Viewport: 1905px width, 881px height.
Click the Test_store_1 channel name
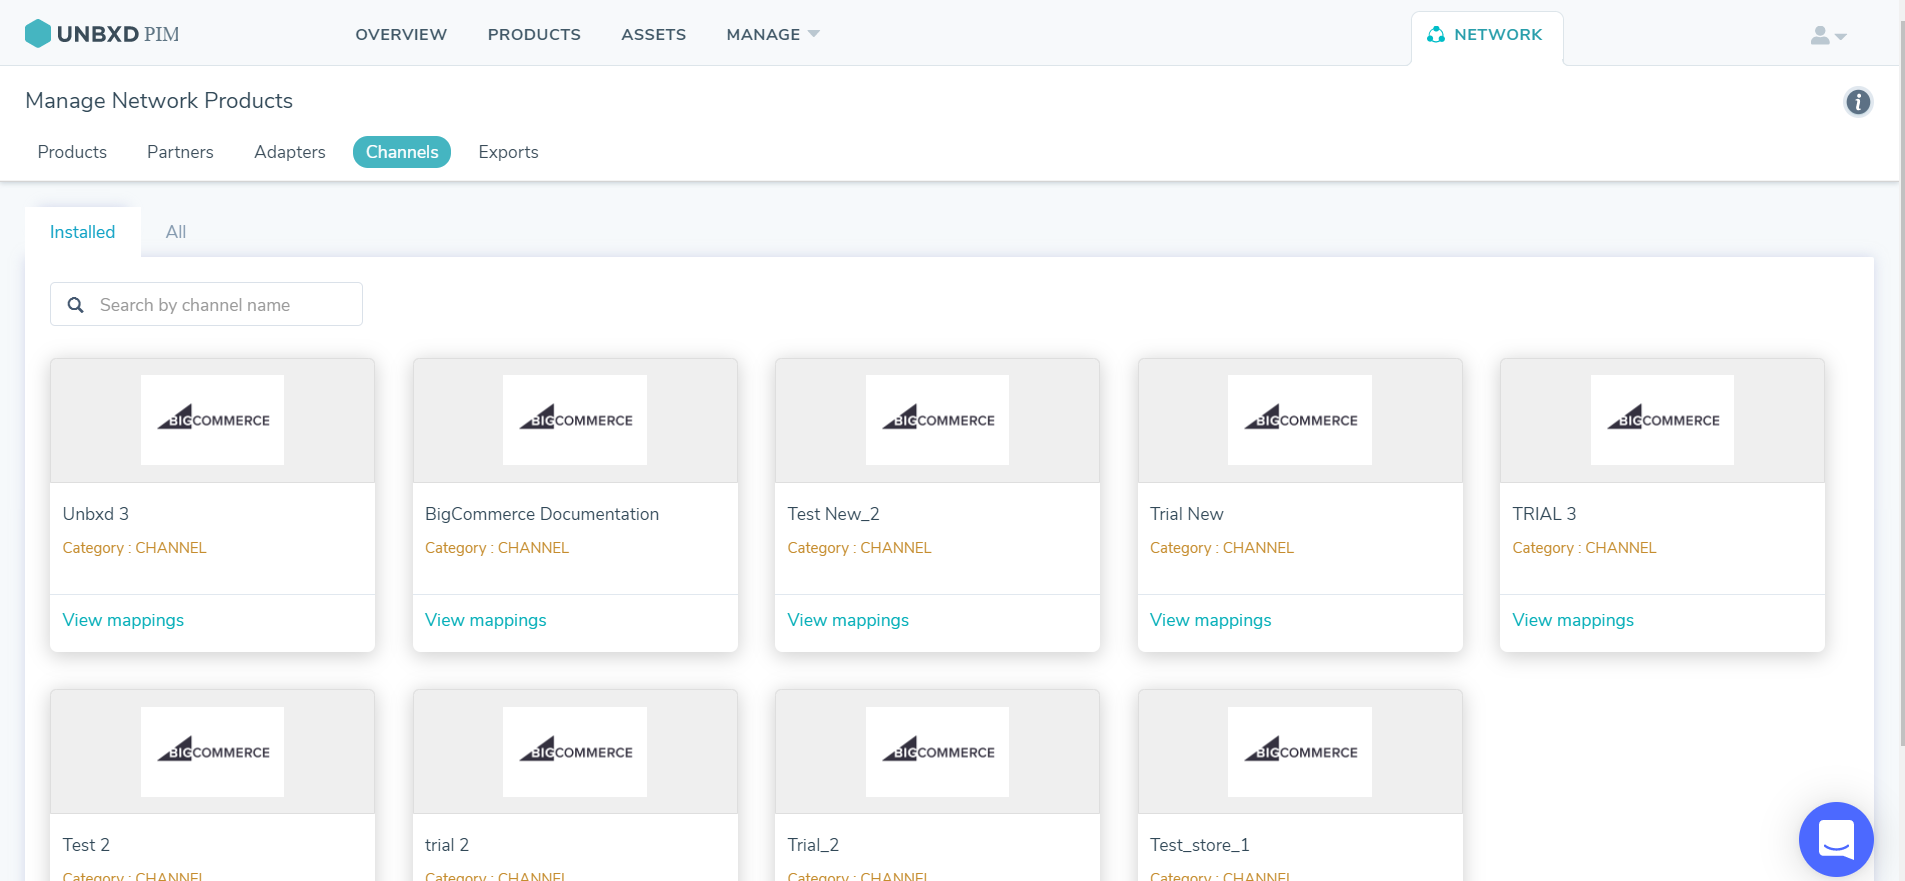tap(1200, 845)
